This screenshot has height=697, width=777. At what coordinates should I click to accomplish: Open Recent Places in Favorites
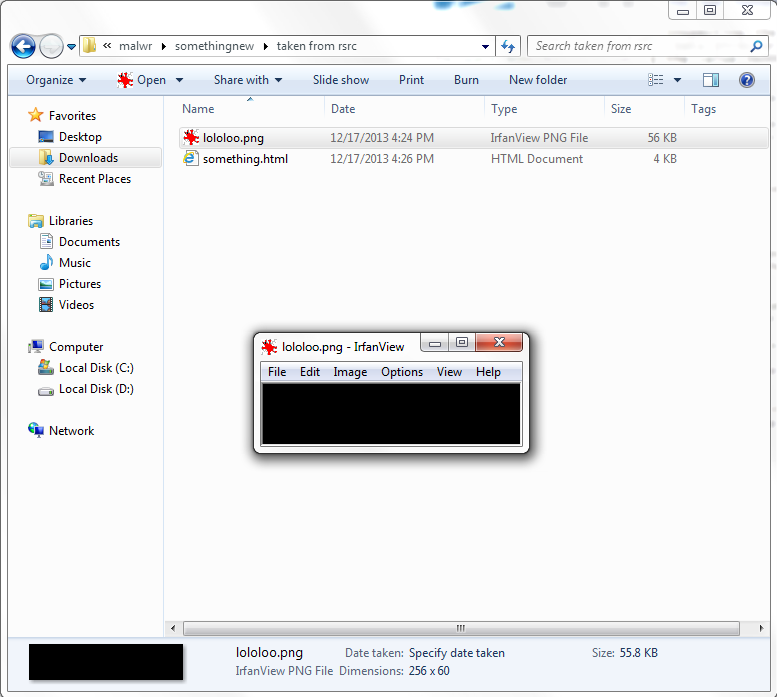[x=95, y=179]
